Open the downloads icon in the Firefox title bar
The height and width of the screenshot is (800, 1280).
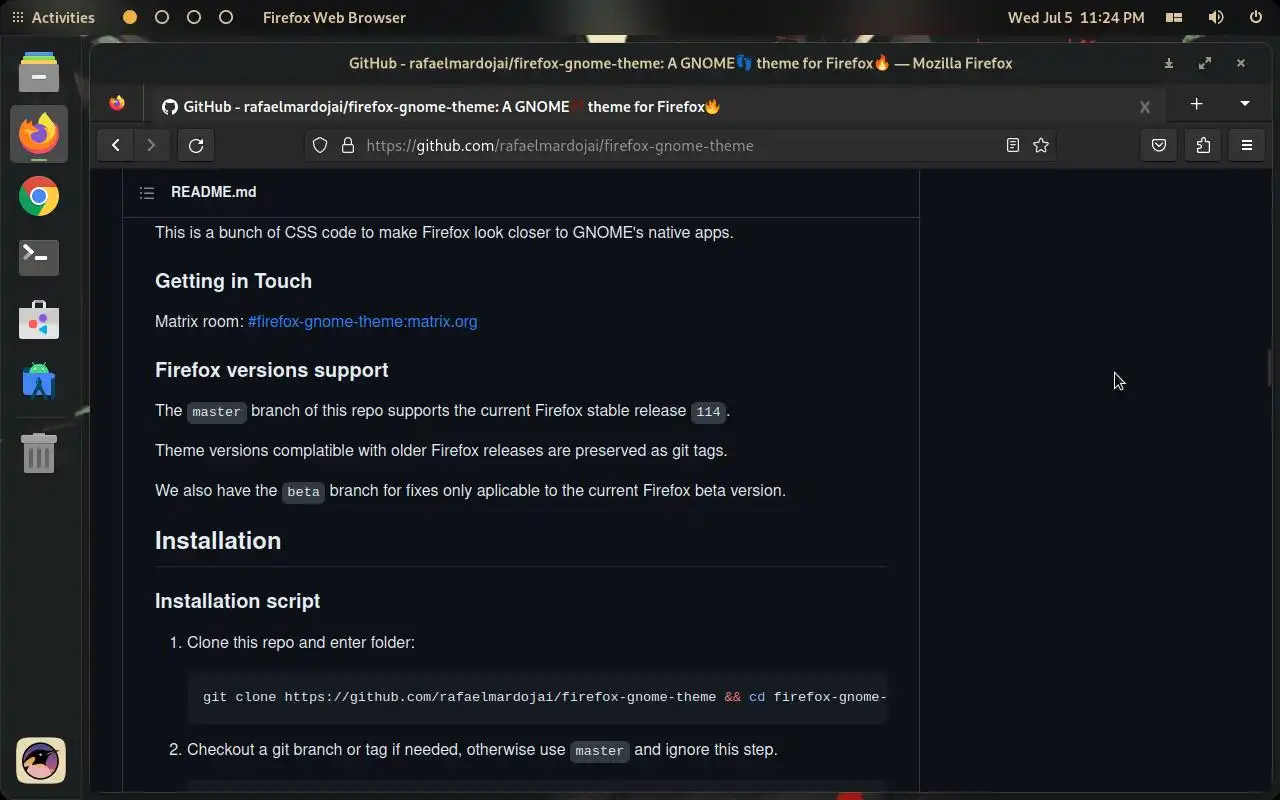1168,63
